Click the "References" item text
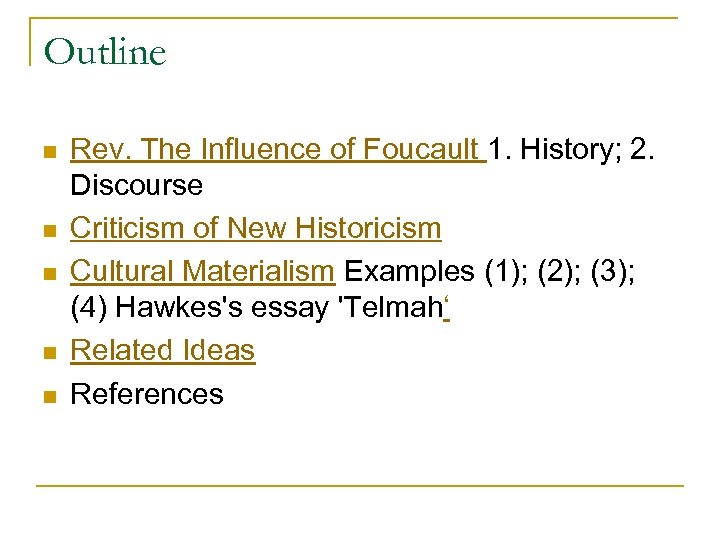The image size is (720, 540). point(147,394)
